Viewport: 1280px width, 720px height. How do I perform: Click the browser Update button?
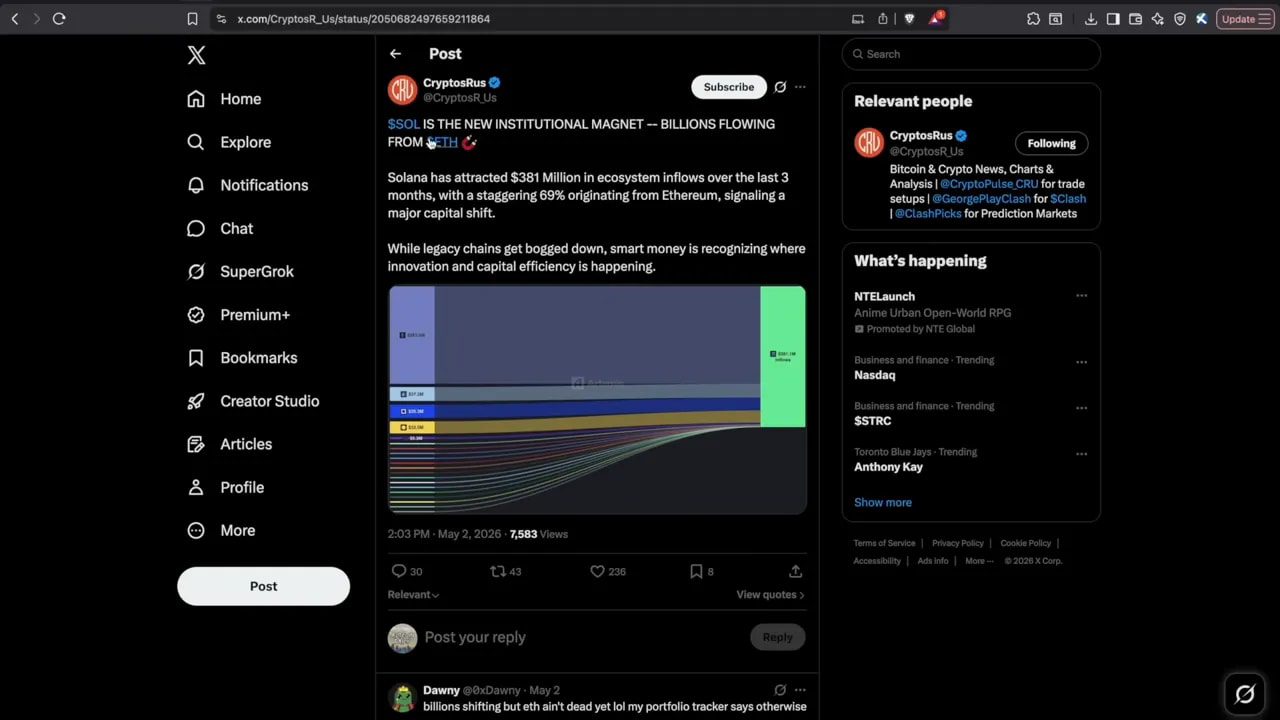click(x=1245, y=19)
